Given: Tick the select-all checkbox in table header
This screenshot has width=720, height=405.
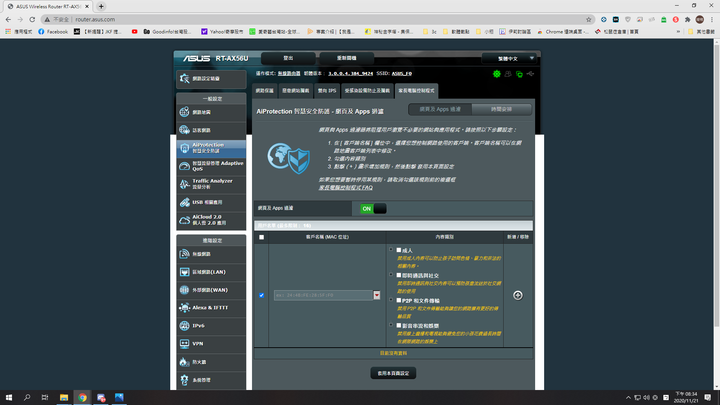Looking at the screenshot, I should point(261,237).
